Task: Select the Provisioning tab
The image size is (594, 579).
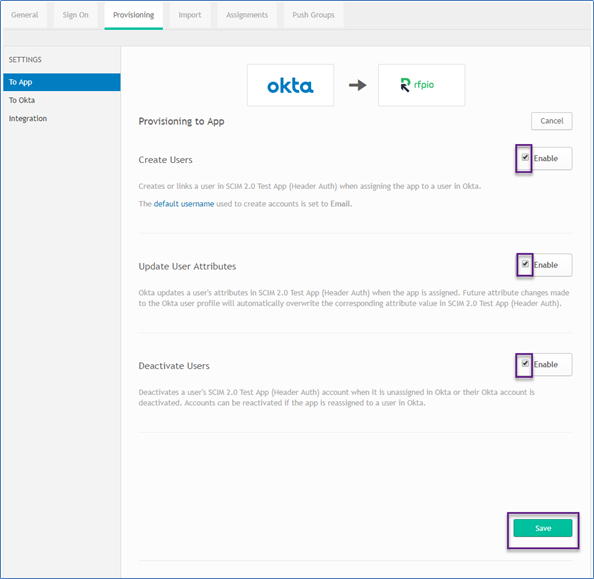Action: pyautogui.click(x=134, y=15)
